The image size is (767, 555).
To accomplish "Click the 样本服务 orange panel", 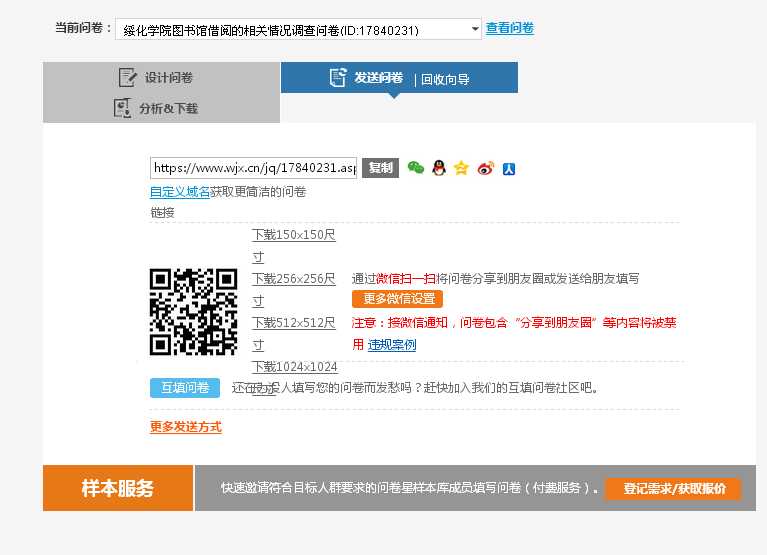I will click(118, 488).
